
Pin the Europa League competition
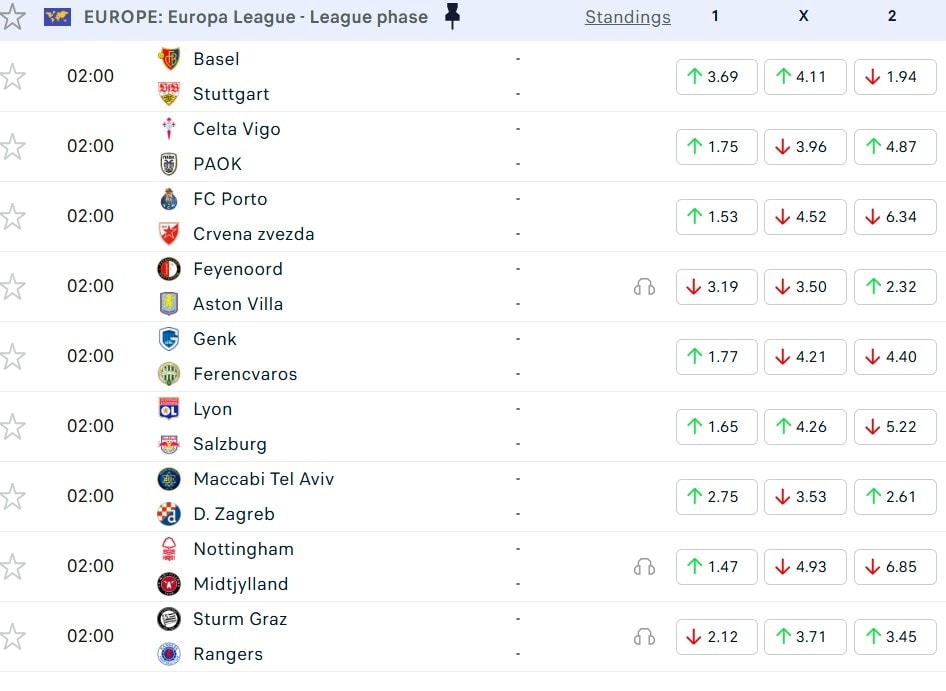[x=452, y=17]
